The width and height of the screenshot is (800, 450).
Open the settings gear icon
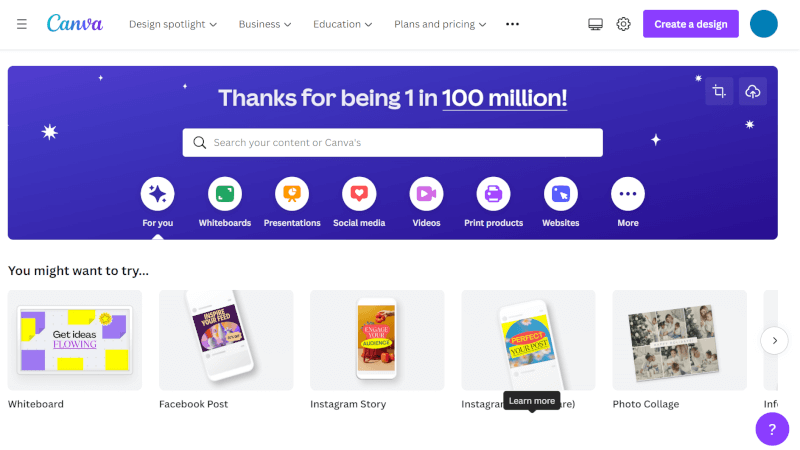pyautogui.click(x=624, y=24)
